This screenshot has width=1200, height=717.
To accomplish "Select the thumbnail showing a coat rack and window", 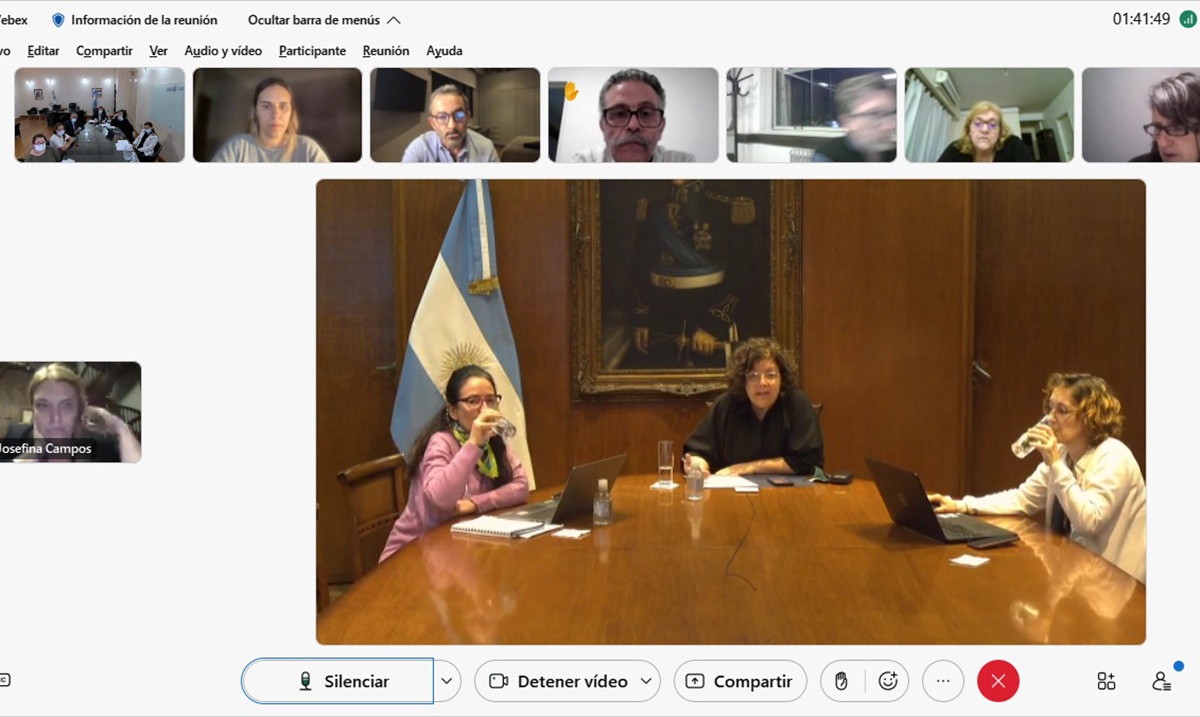I will click(811, 115).
